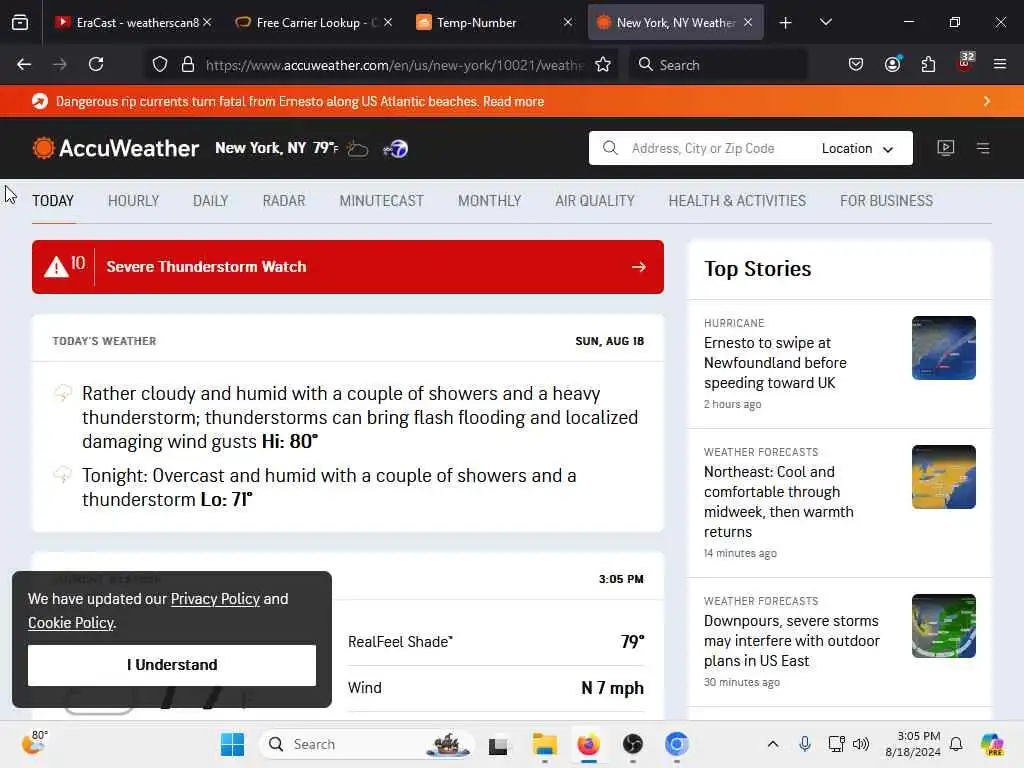This screenshot has width=1024, height=768.
Task: Open the Firefox application menu
Action: [x=1000, y=64]
